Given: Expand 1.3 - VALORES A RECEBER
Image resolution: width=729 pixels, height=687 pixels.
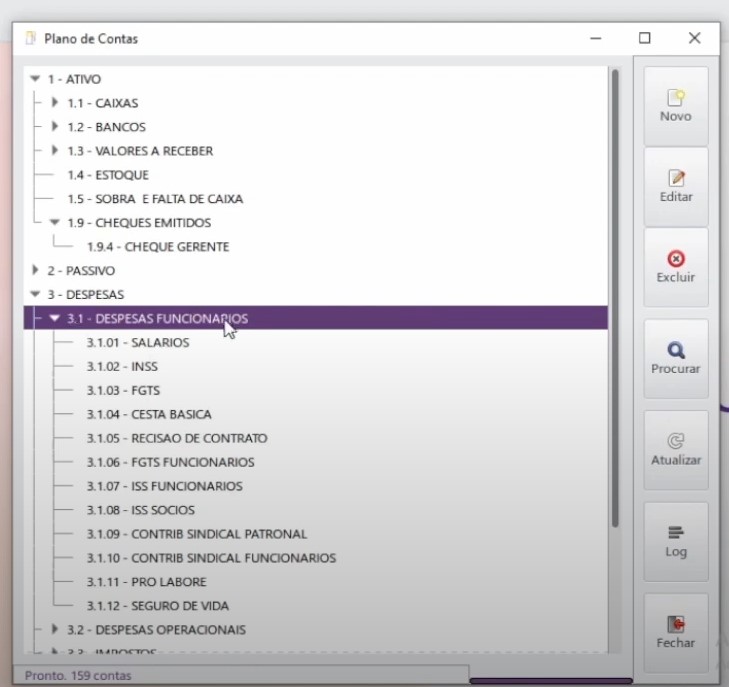Looking at the screenshot, I should pyautogui.click(x=55, y=151).
